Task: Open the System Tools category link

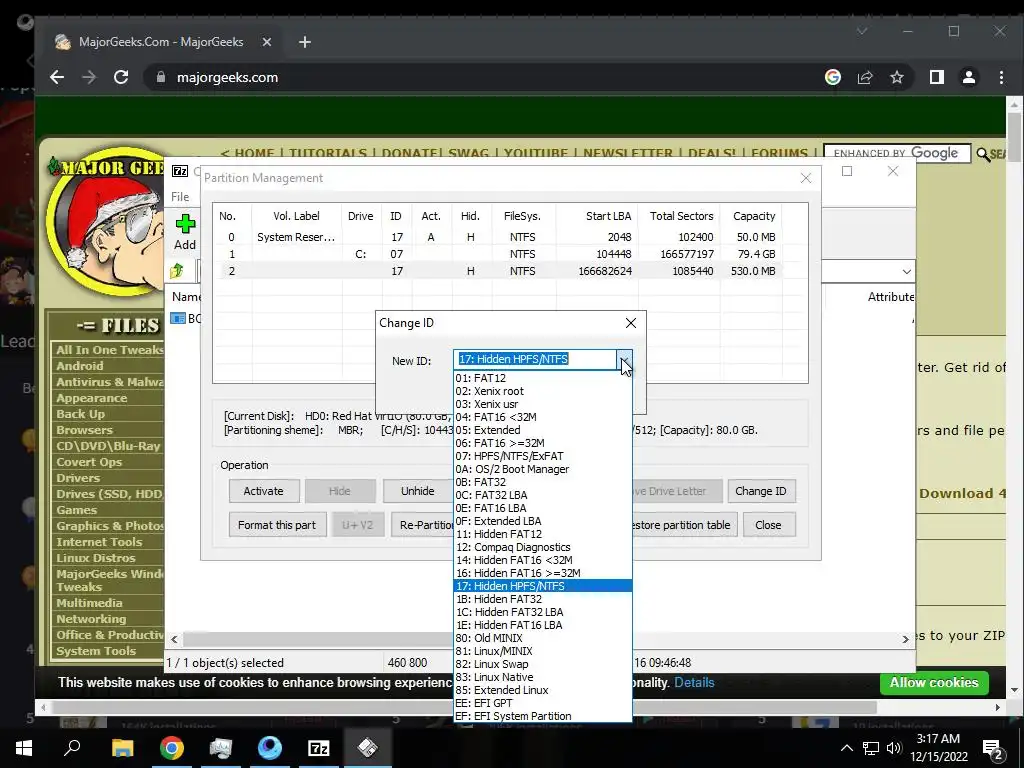Action: [x=96, y=651]
